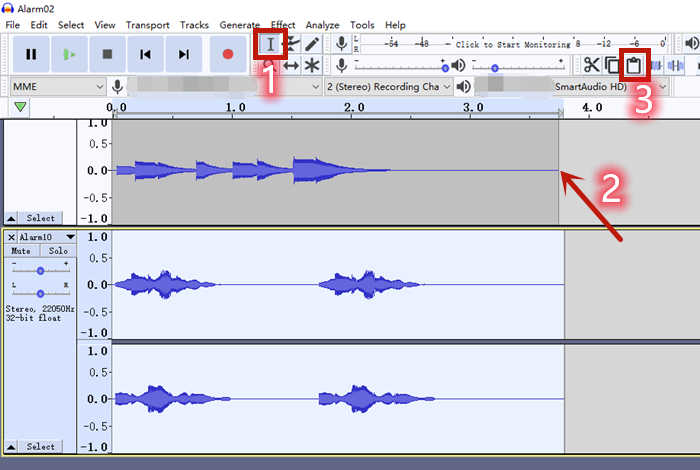Image resolution: width=700 pixels, height=470 pixels.
Task: Paste audio with the clipboard icon
Action: pyautogui.click(x=633, y=66)
